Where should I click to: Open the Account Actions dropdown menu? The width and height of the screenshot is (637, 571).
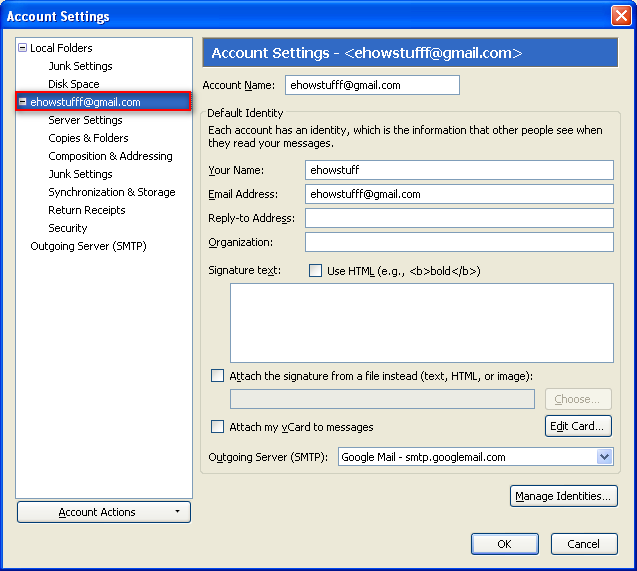104,512
